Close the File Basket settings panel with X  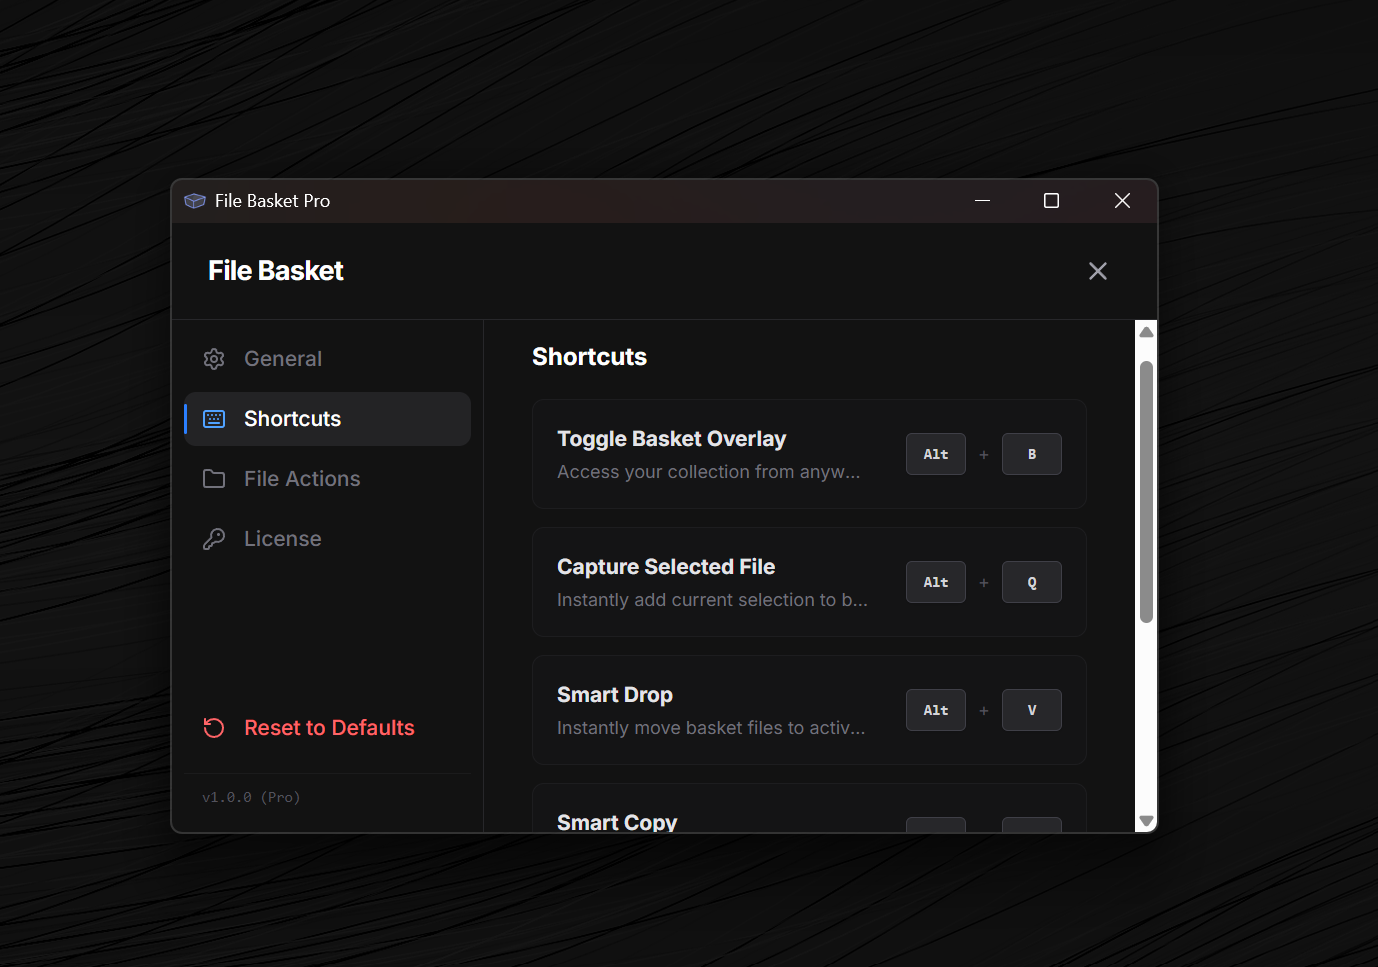pos(1098,271)
